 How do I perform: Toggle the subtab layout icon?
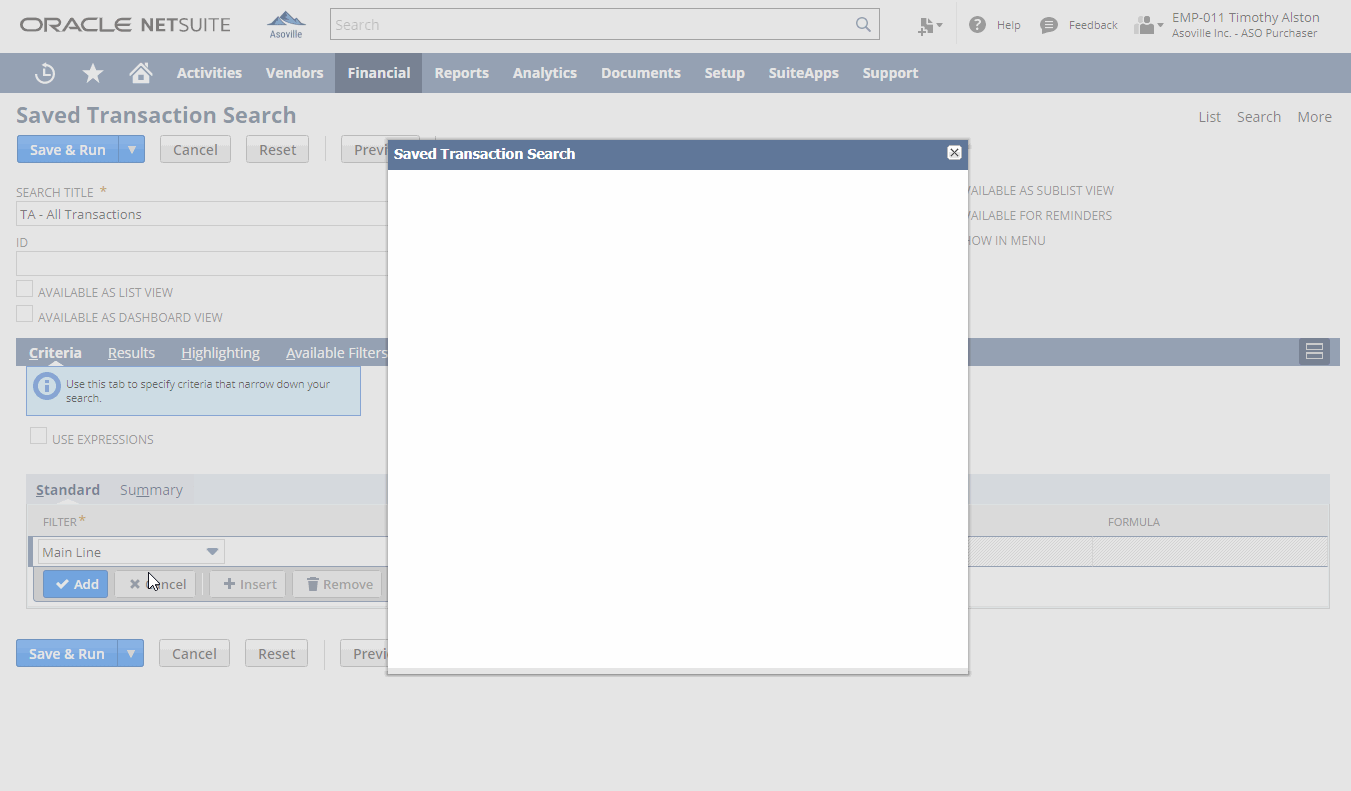click(x=1314, y=351)
